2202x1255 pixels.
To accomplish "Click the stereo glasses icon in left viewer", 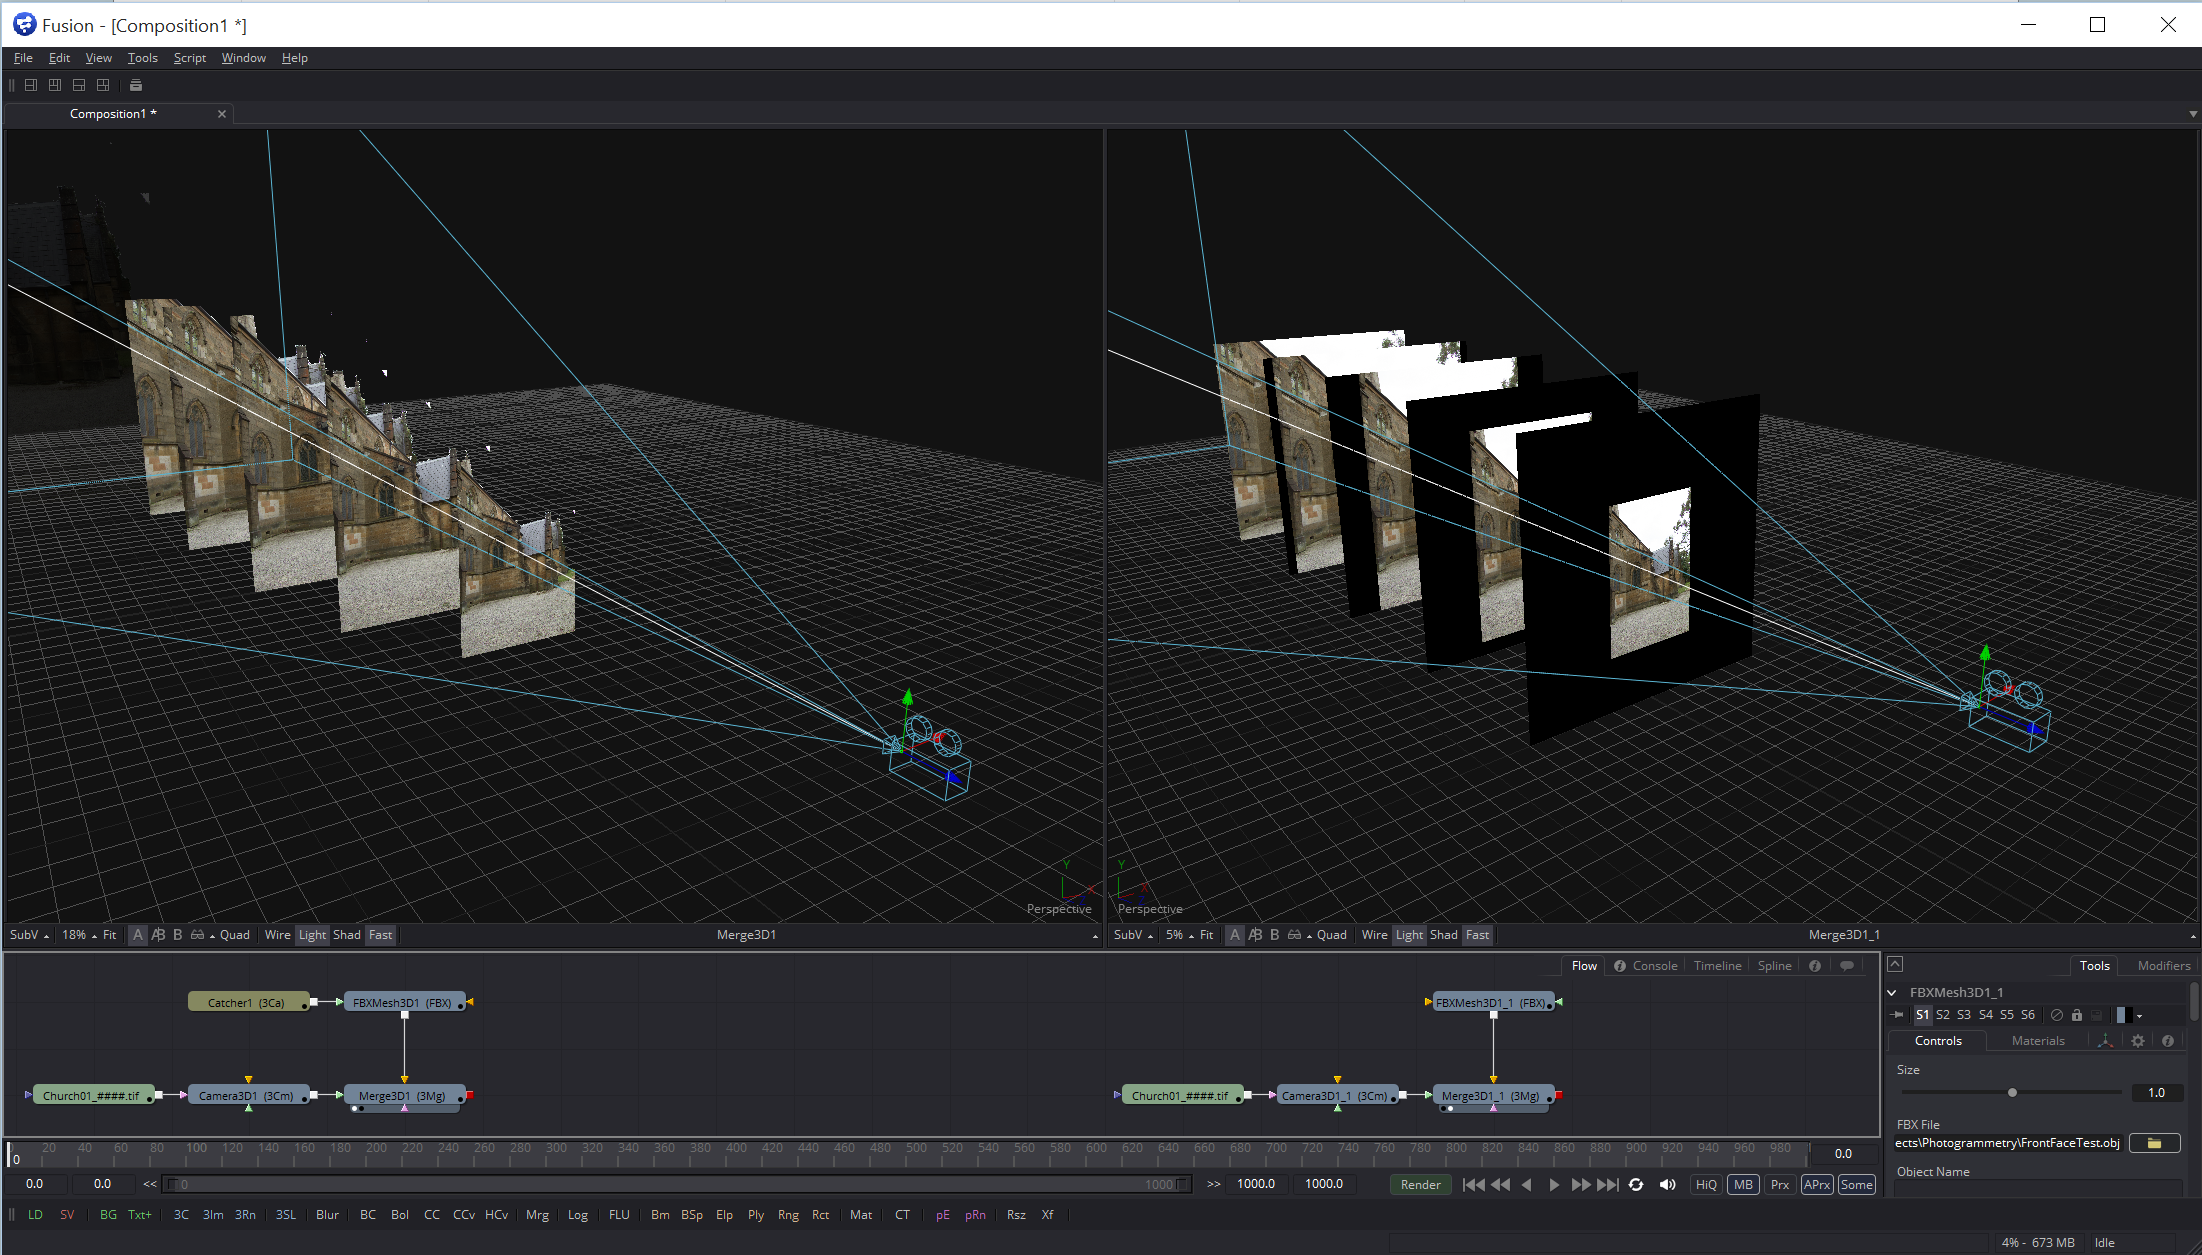I will click(198, 935).
